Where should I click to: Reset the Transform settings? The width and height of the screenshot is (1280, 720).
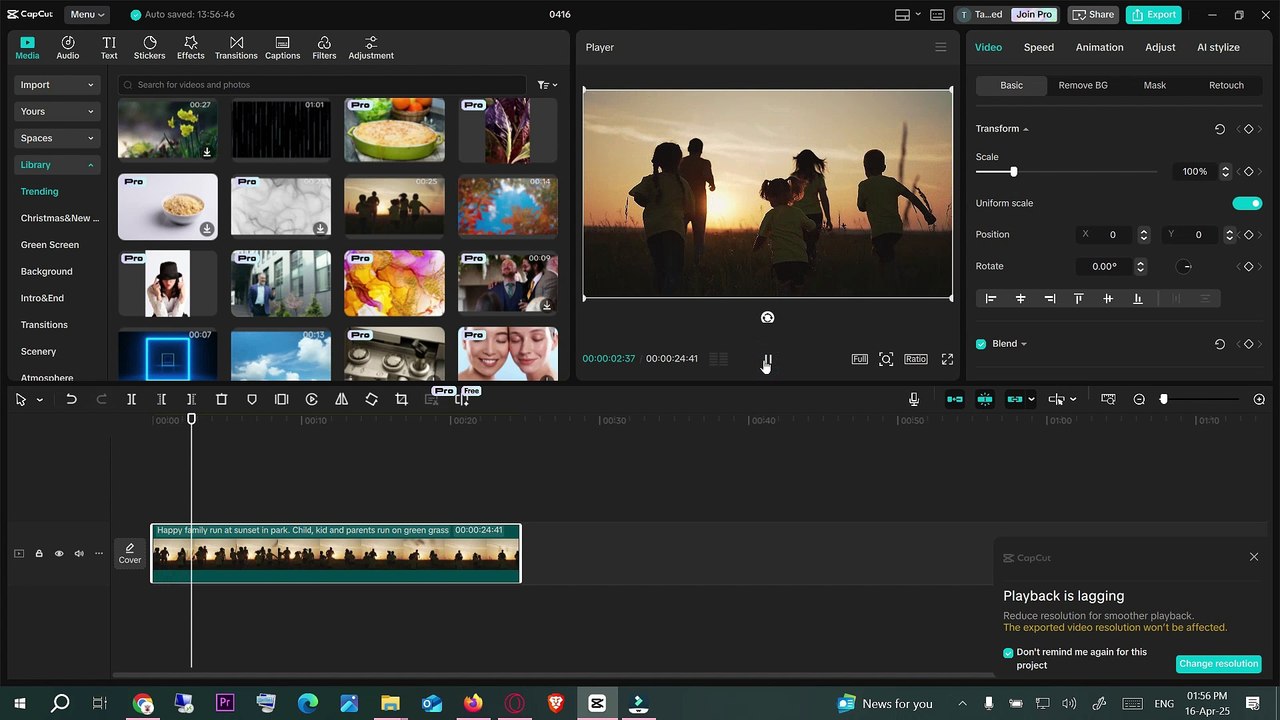(1219, 129)
